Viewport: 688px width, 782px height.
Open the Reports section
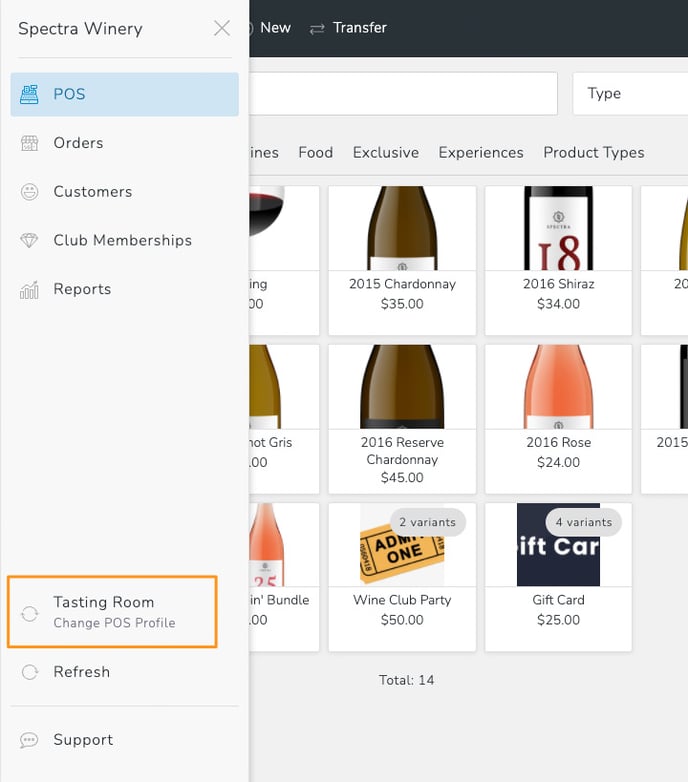(x=125, y=289)
